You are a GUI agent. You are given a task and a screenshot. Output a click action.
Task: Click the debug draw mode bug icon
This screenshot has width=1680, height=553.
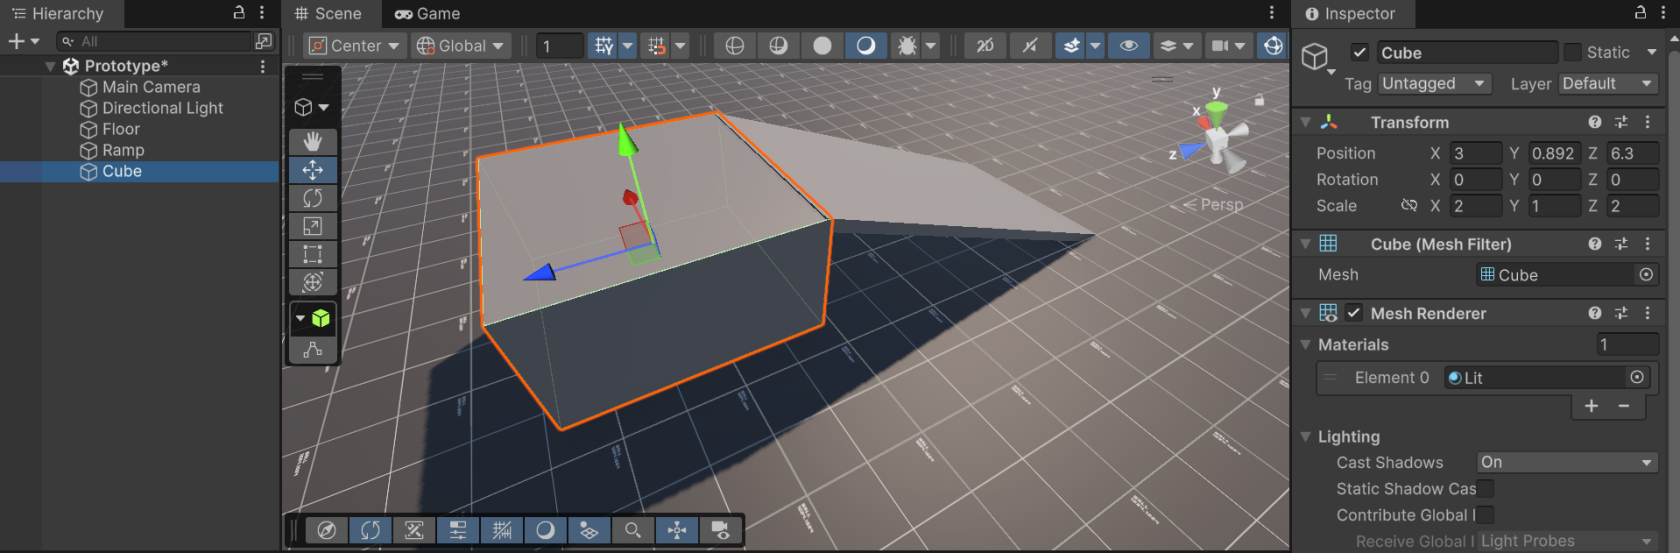click(907, 46)
